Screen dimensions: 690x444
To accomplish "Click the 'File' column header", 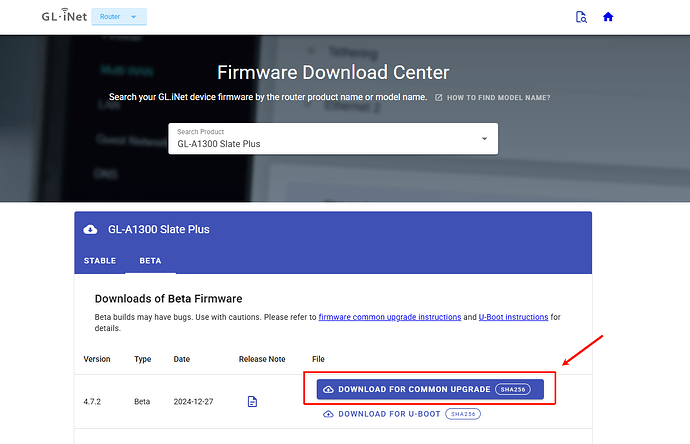I will point(318,359).
